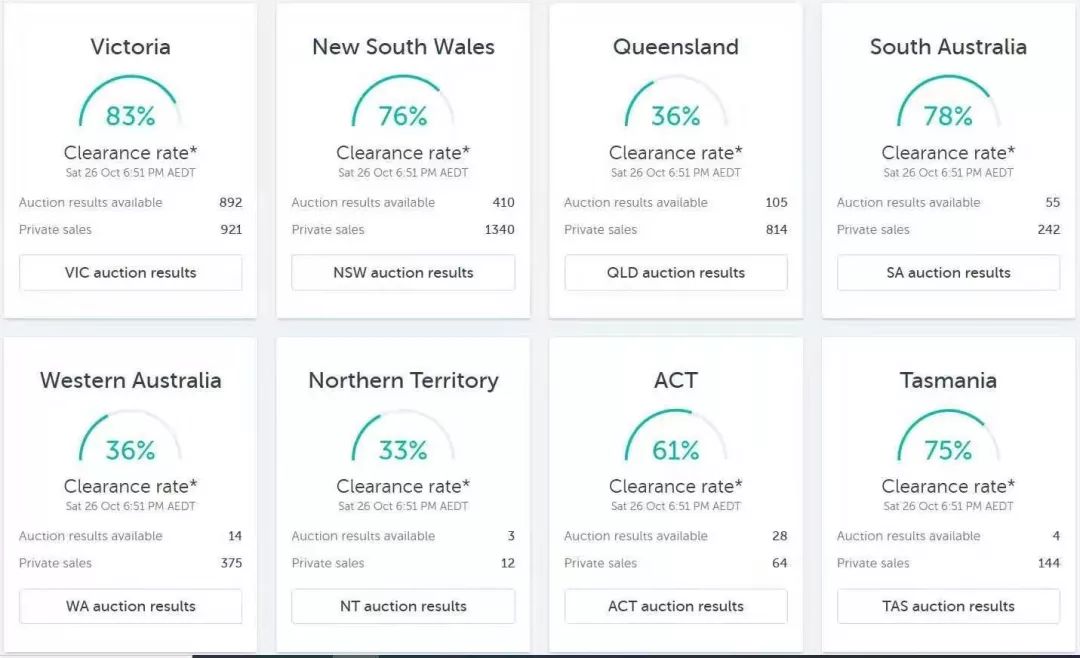The height and width of the screenshot is (658, 1080).
Task: Open VIC auction results
Action: [x=130, y=272]
